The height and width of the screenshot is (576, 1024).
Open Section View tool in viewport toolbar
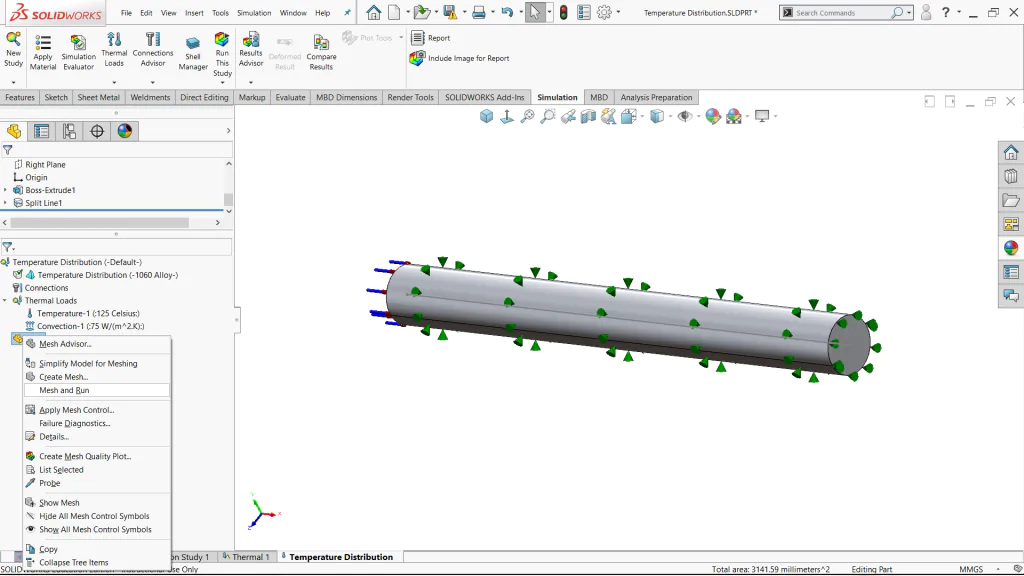[x=588, y=116]
